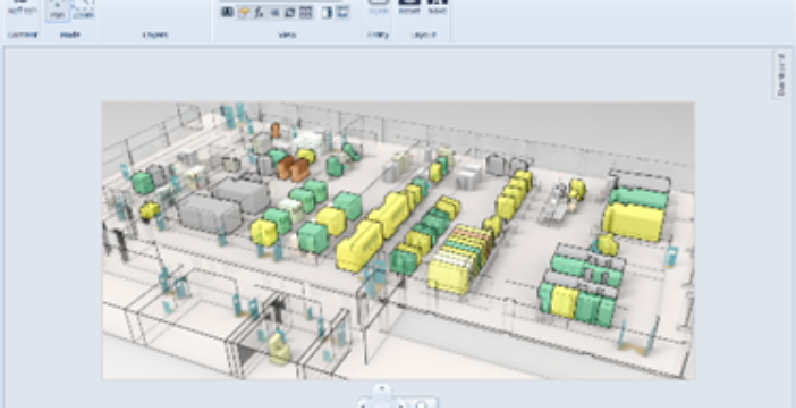Click the right arrow on the navigation control
The image size is (796, 408).
[401, 403]
